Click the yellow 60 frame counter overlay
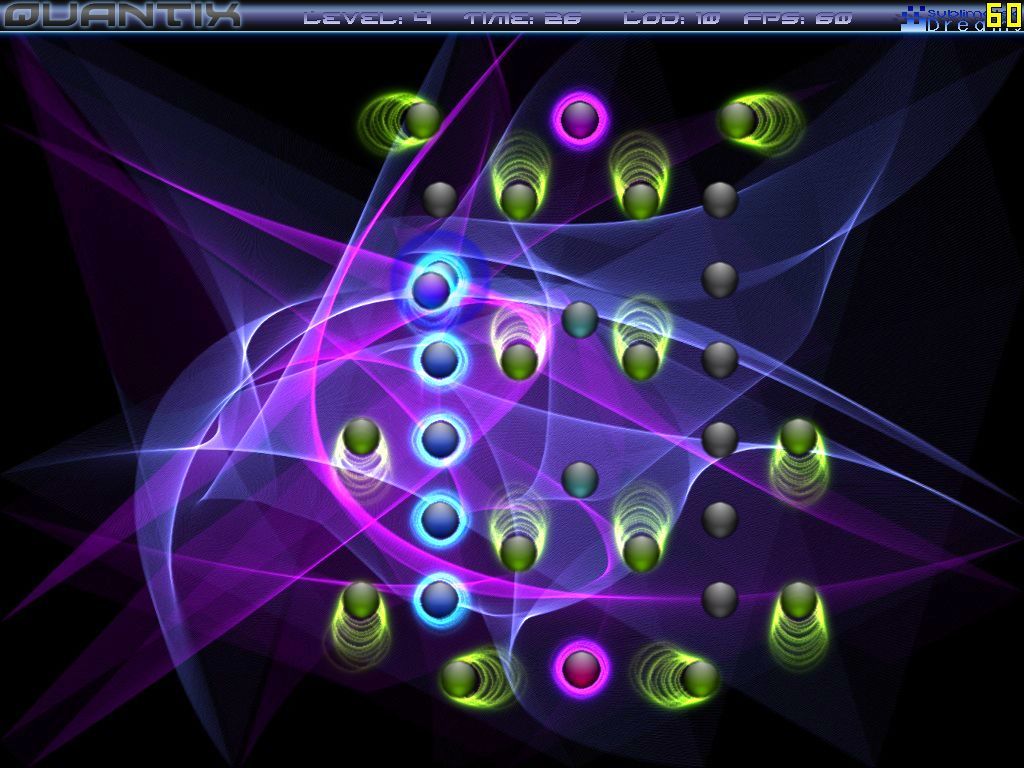 click(x=1004, y=15)
